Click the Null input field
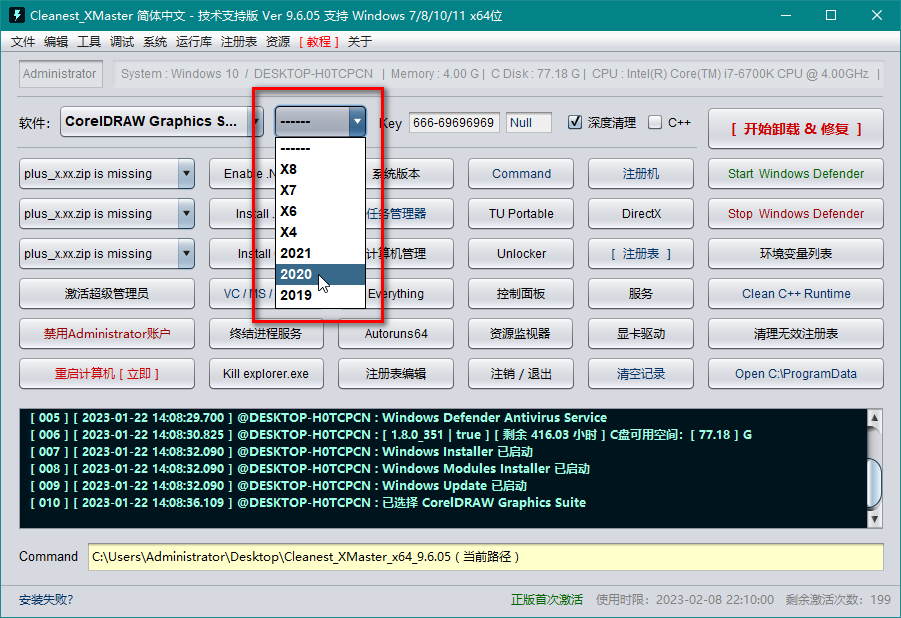Viewport: 901px width, 618px height. click(x=529, y=122)
